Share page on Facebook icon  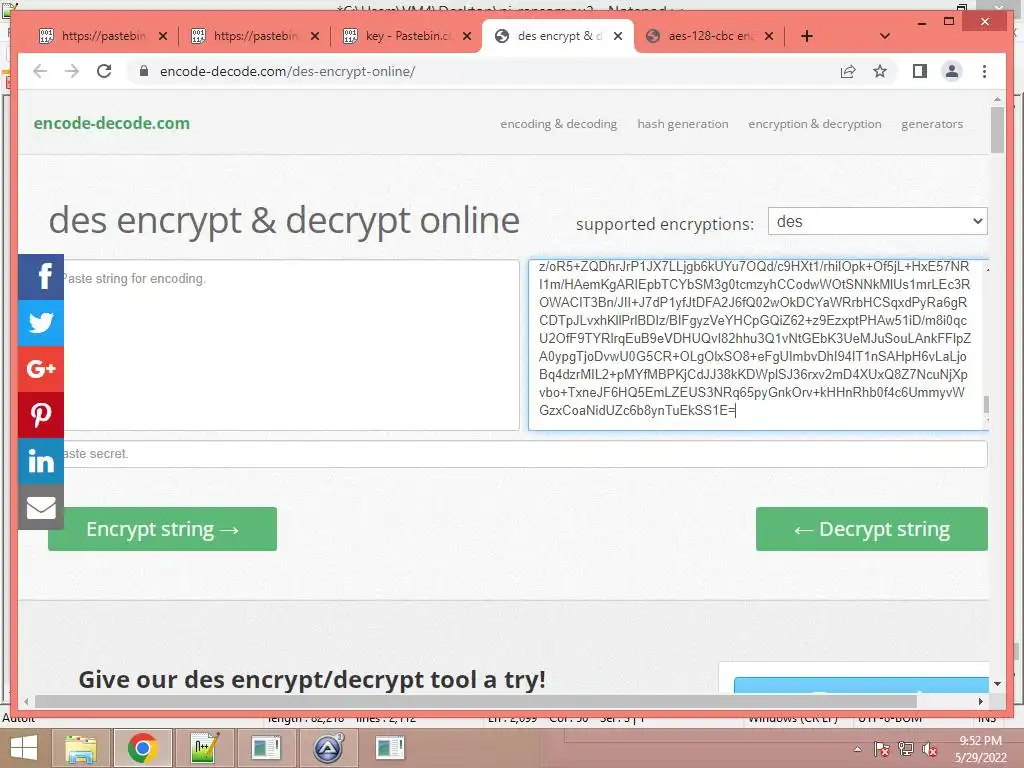41,277
